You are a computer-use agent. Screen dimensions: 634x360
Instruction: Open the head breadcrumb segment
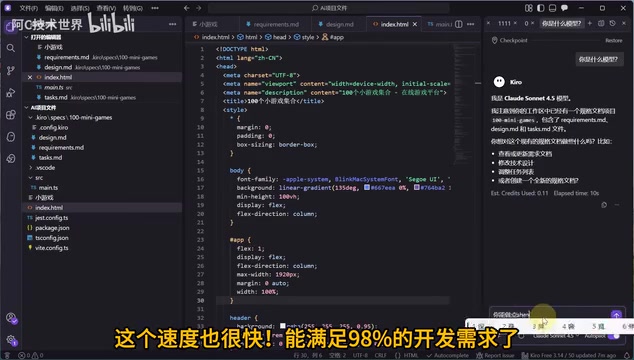[276, 37]
